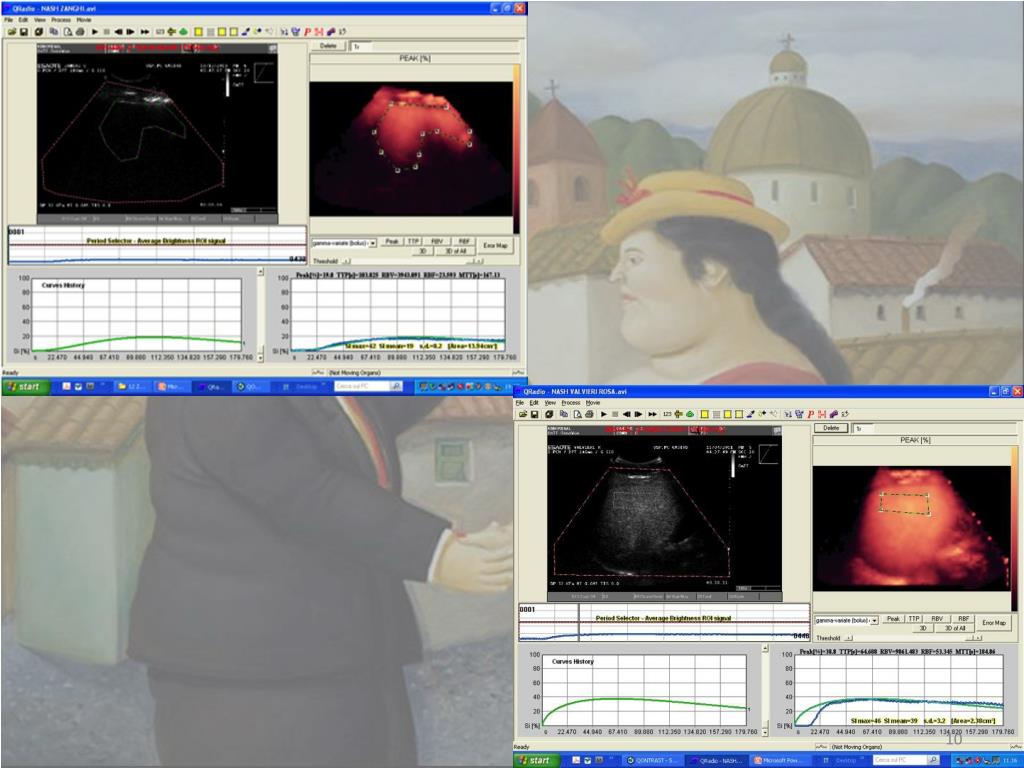Click Copy icon in VALVIERI ROSA toolbar
Screen dimensions: 1024x768
pos(564,414)
